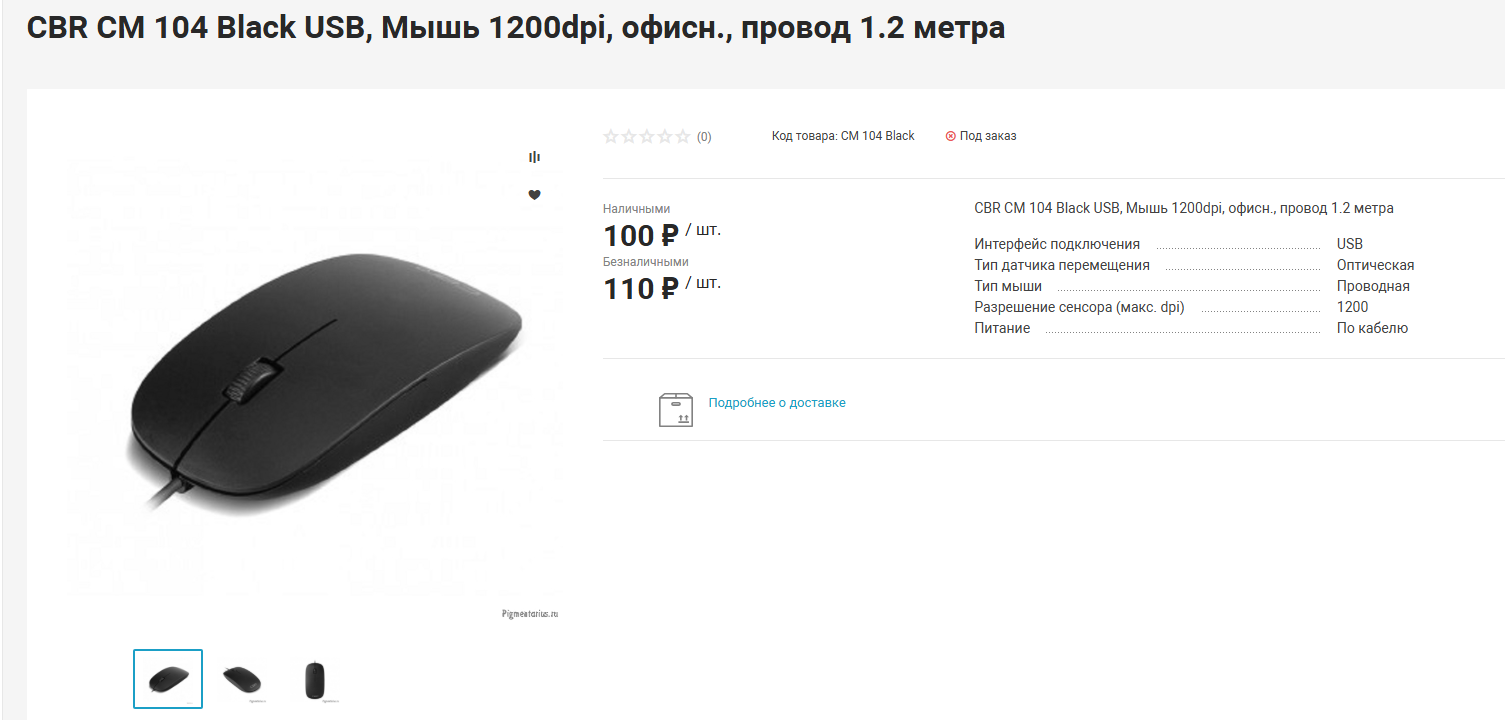
Task: Rate product with the fourth star
Action: 665,136
